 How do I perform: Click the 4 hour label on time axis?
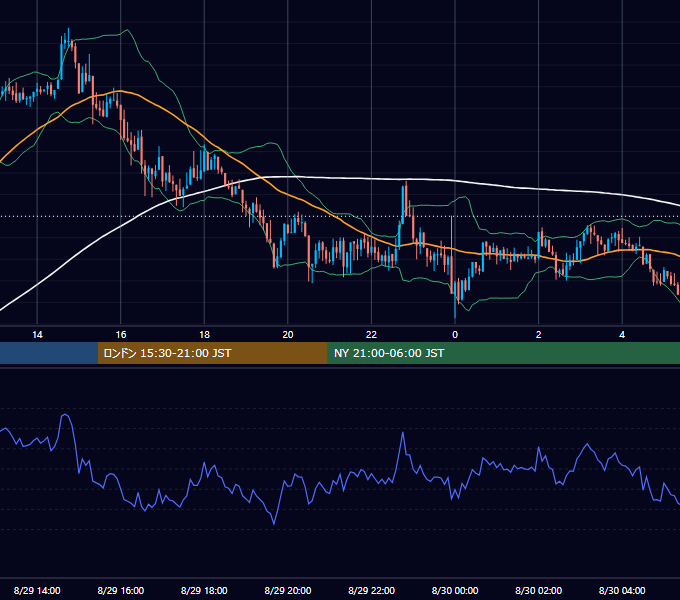622,335
